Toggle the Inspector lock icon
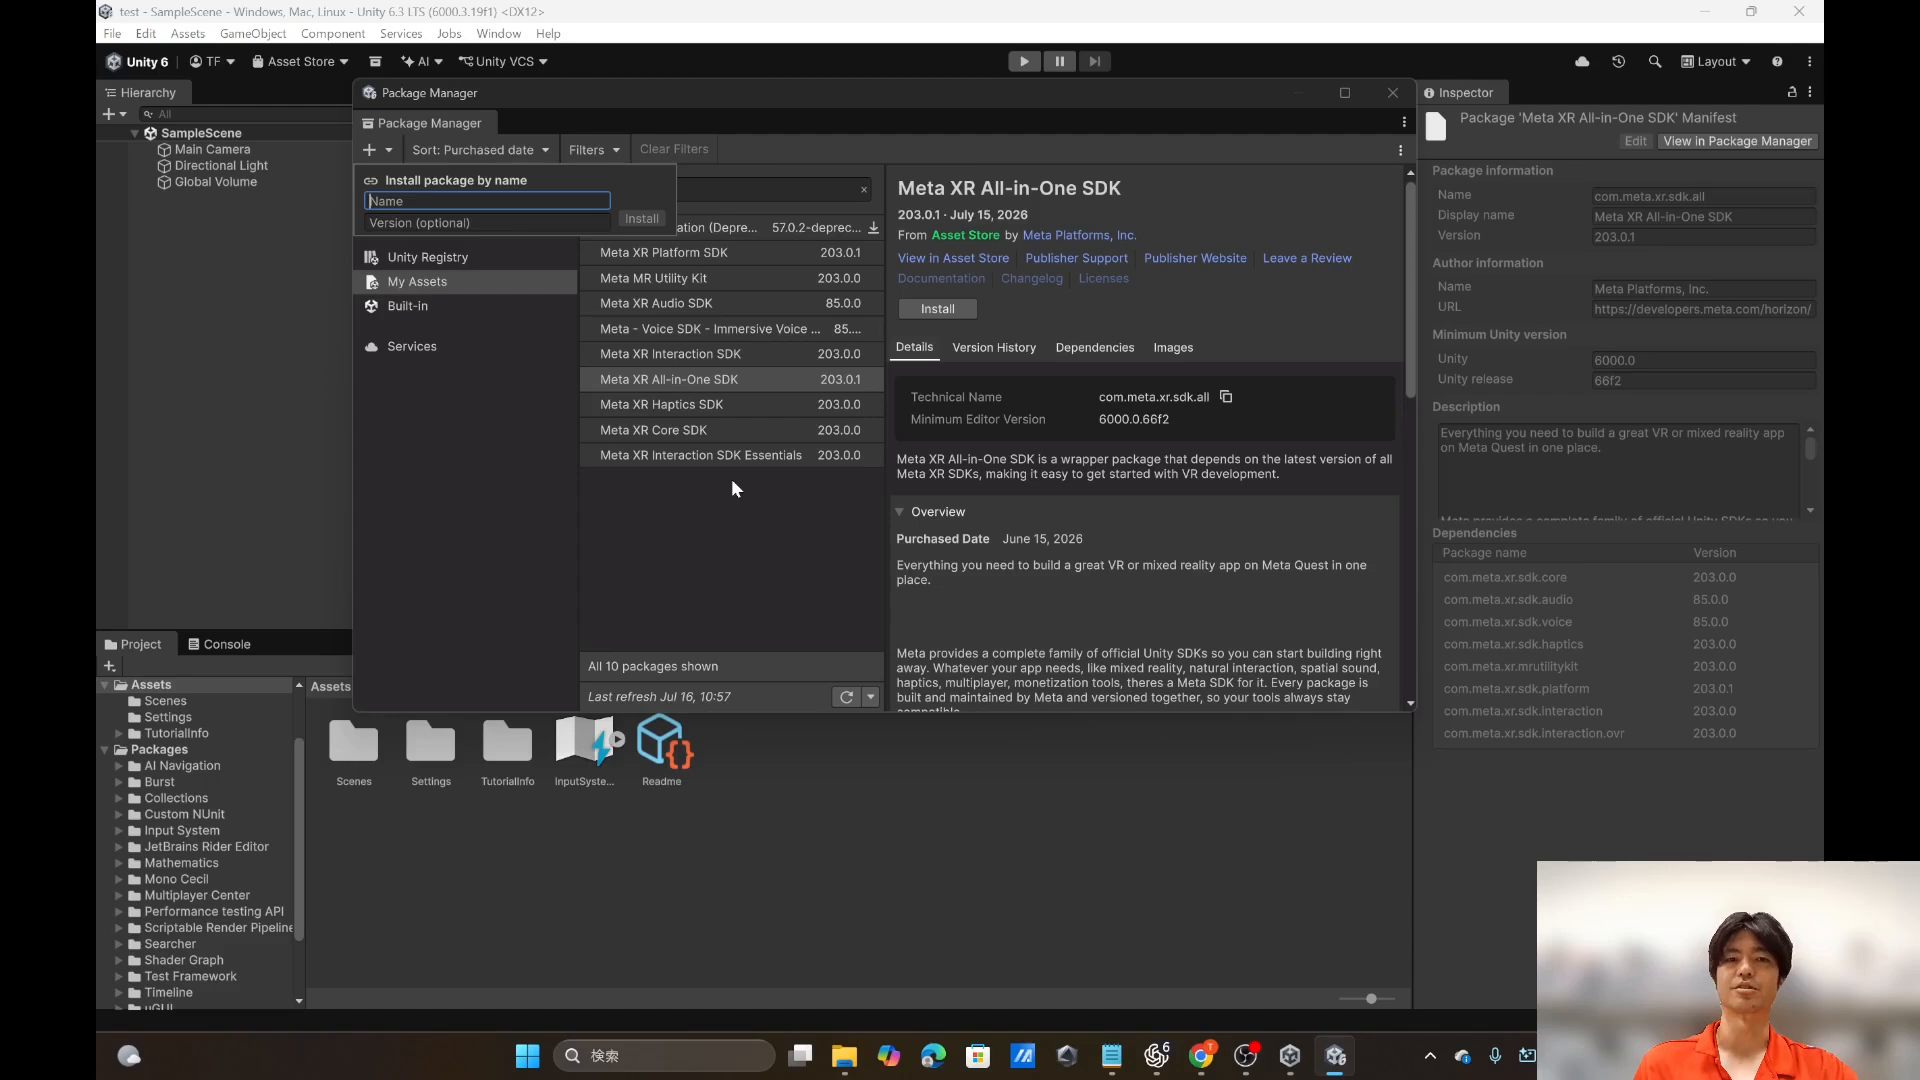 coord(1792,92)
